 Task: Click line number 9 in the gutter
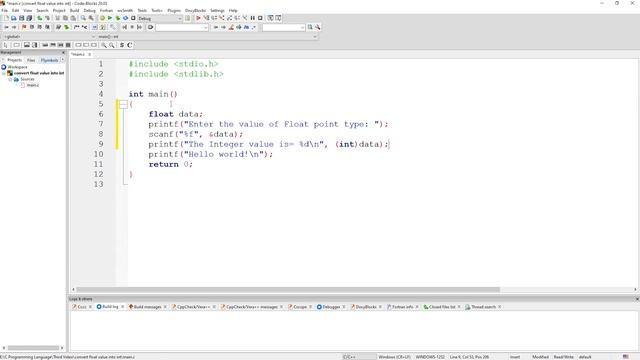tap(100, 144)
